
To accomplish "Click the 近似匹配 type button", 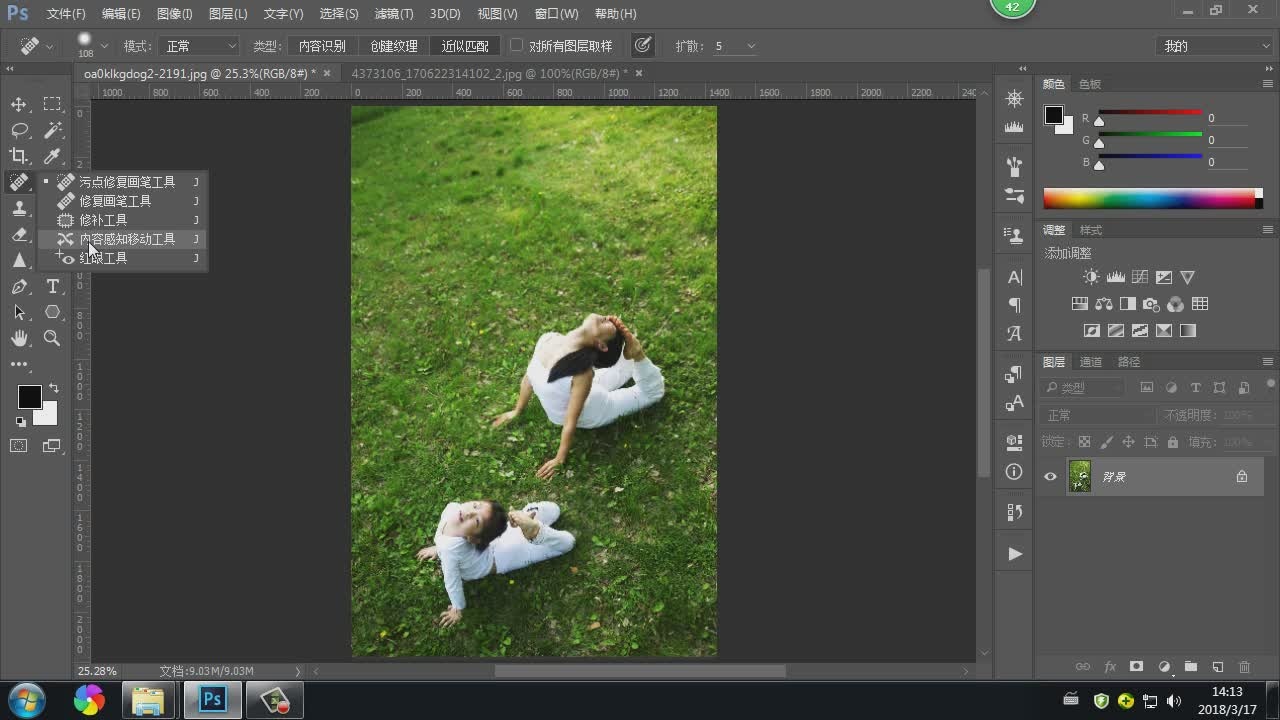I will coord(465,46).
